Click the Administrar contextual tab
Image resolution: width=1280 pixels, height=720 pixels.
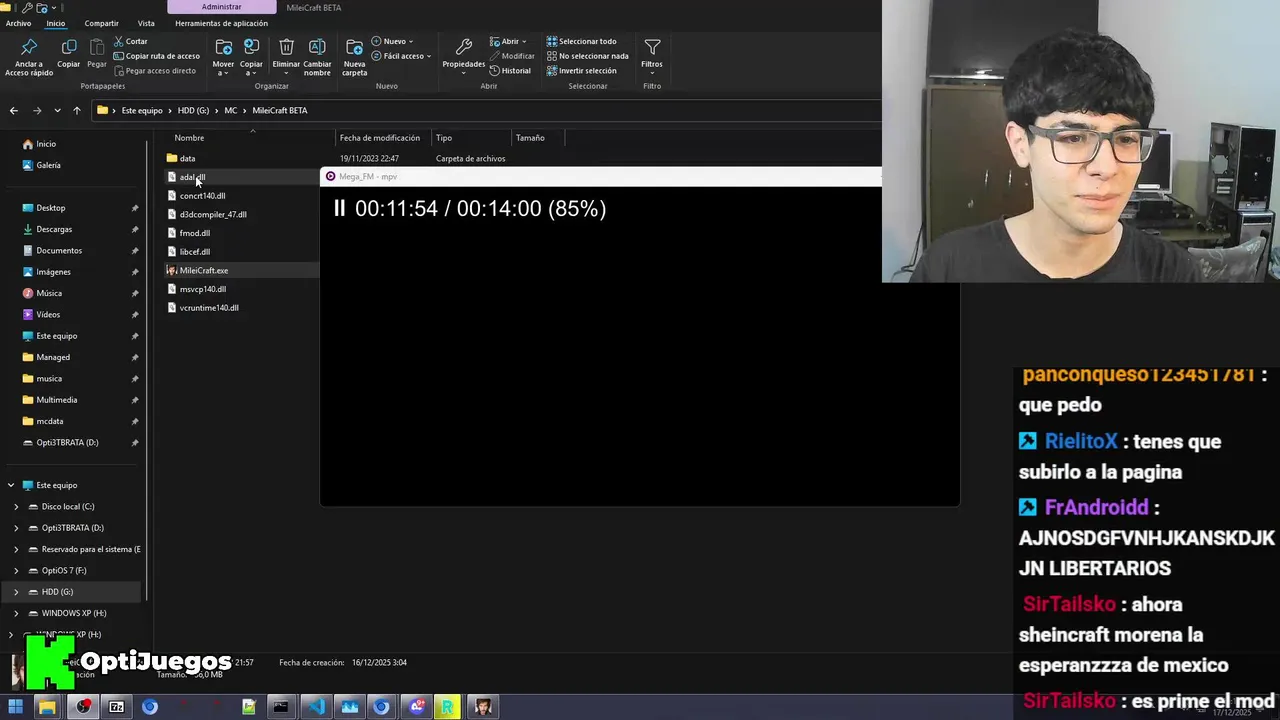(221, 7)
